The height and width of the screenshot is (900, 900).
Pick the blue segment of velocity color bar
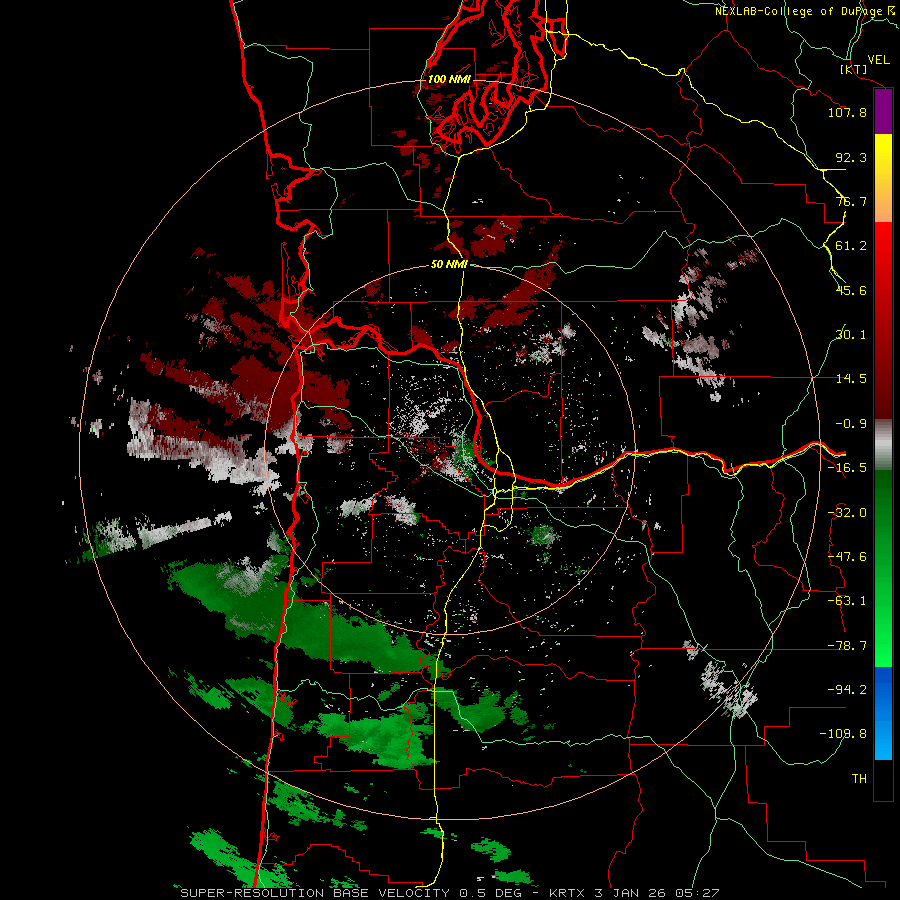(x=883, y=713)
